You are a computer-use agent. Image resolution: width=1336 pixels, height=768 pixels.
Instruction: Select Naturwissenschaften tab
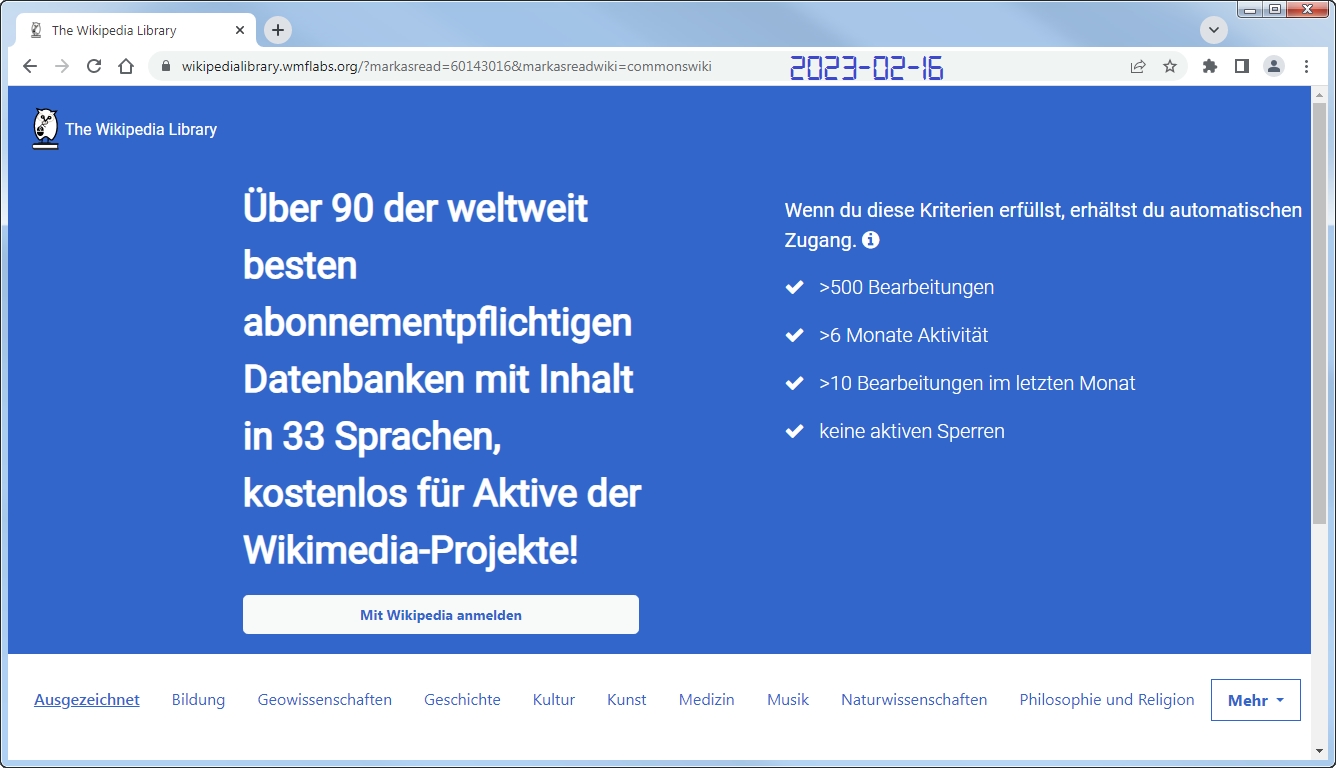[x=914, y=700]
